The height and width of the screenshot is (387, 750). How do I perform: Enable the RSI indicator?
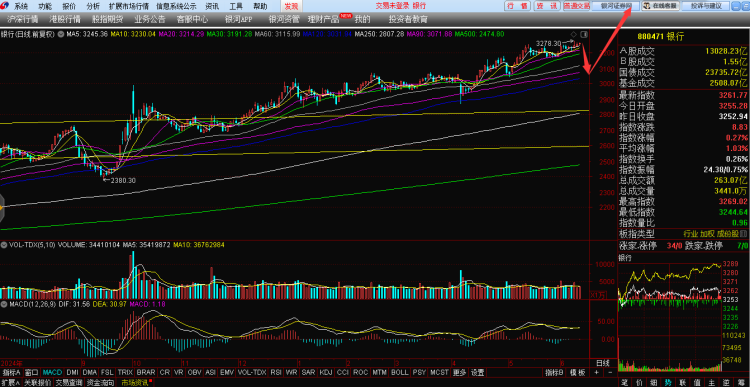pyautogui.click(x=276, y=372)
